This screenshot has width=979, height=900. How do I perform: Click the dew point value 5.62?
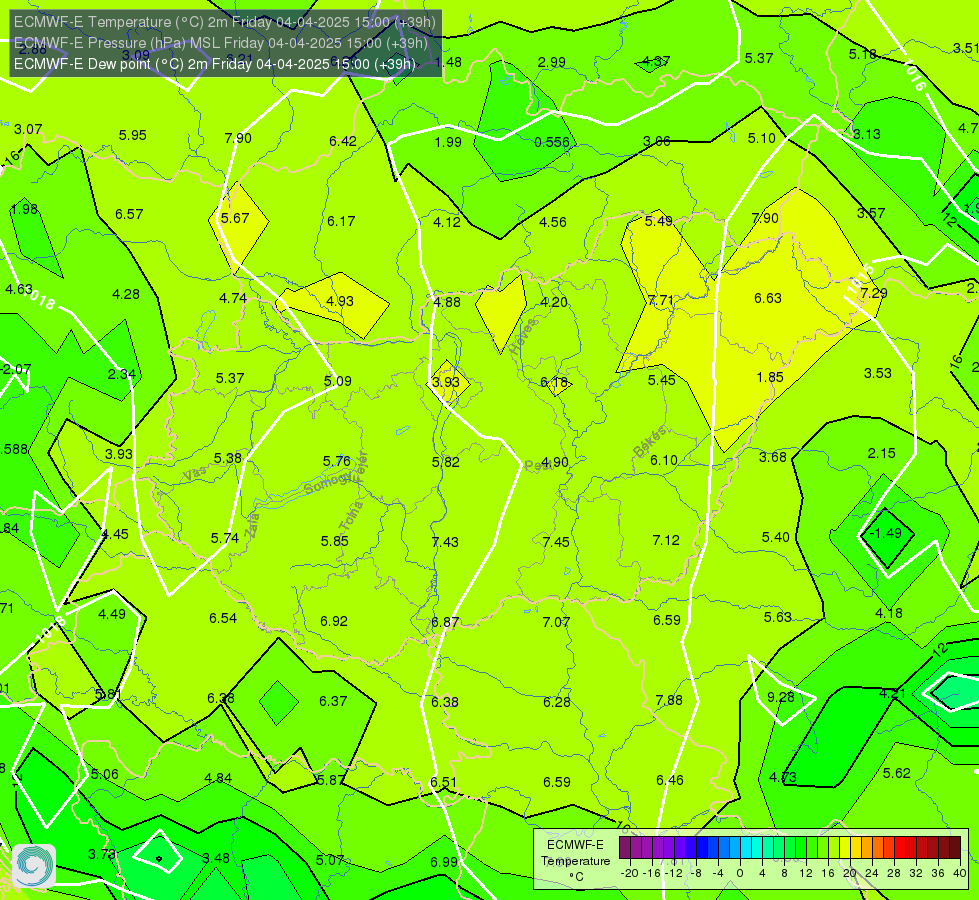point(897,773)
